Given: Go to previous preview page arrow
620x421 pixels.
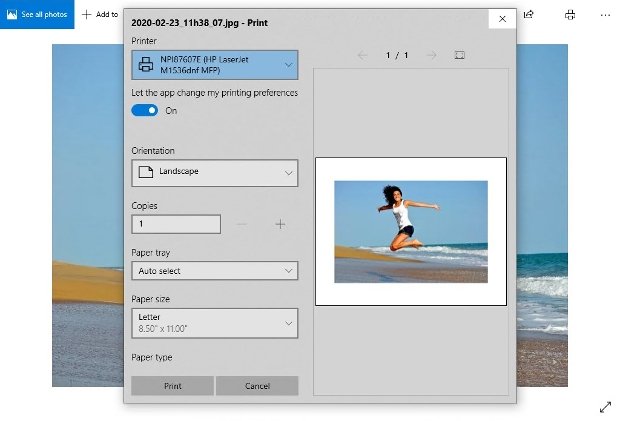Looking at the screenshot, I should pos(362,55).
